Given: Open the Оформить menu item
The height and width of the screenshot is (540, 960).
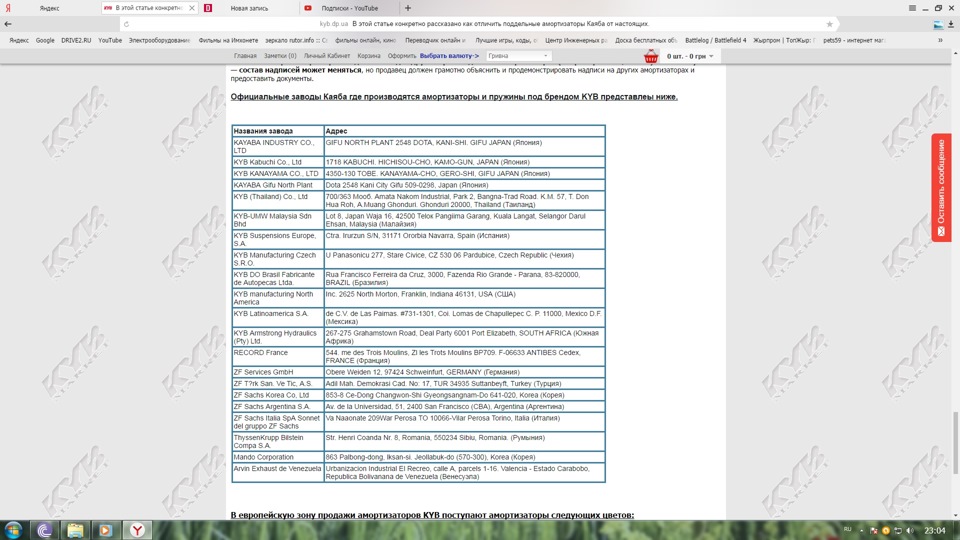Looking at the screenshot, I should 402,56.
